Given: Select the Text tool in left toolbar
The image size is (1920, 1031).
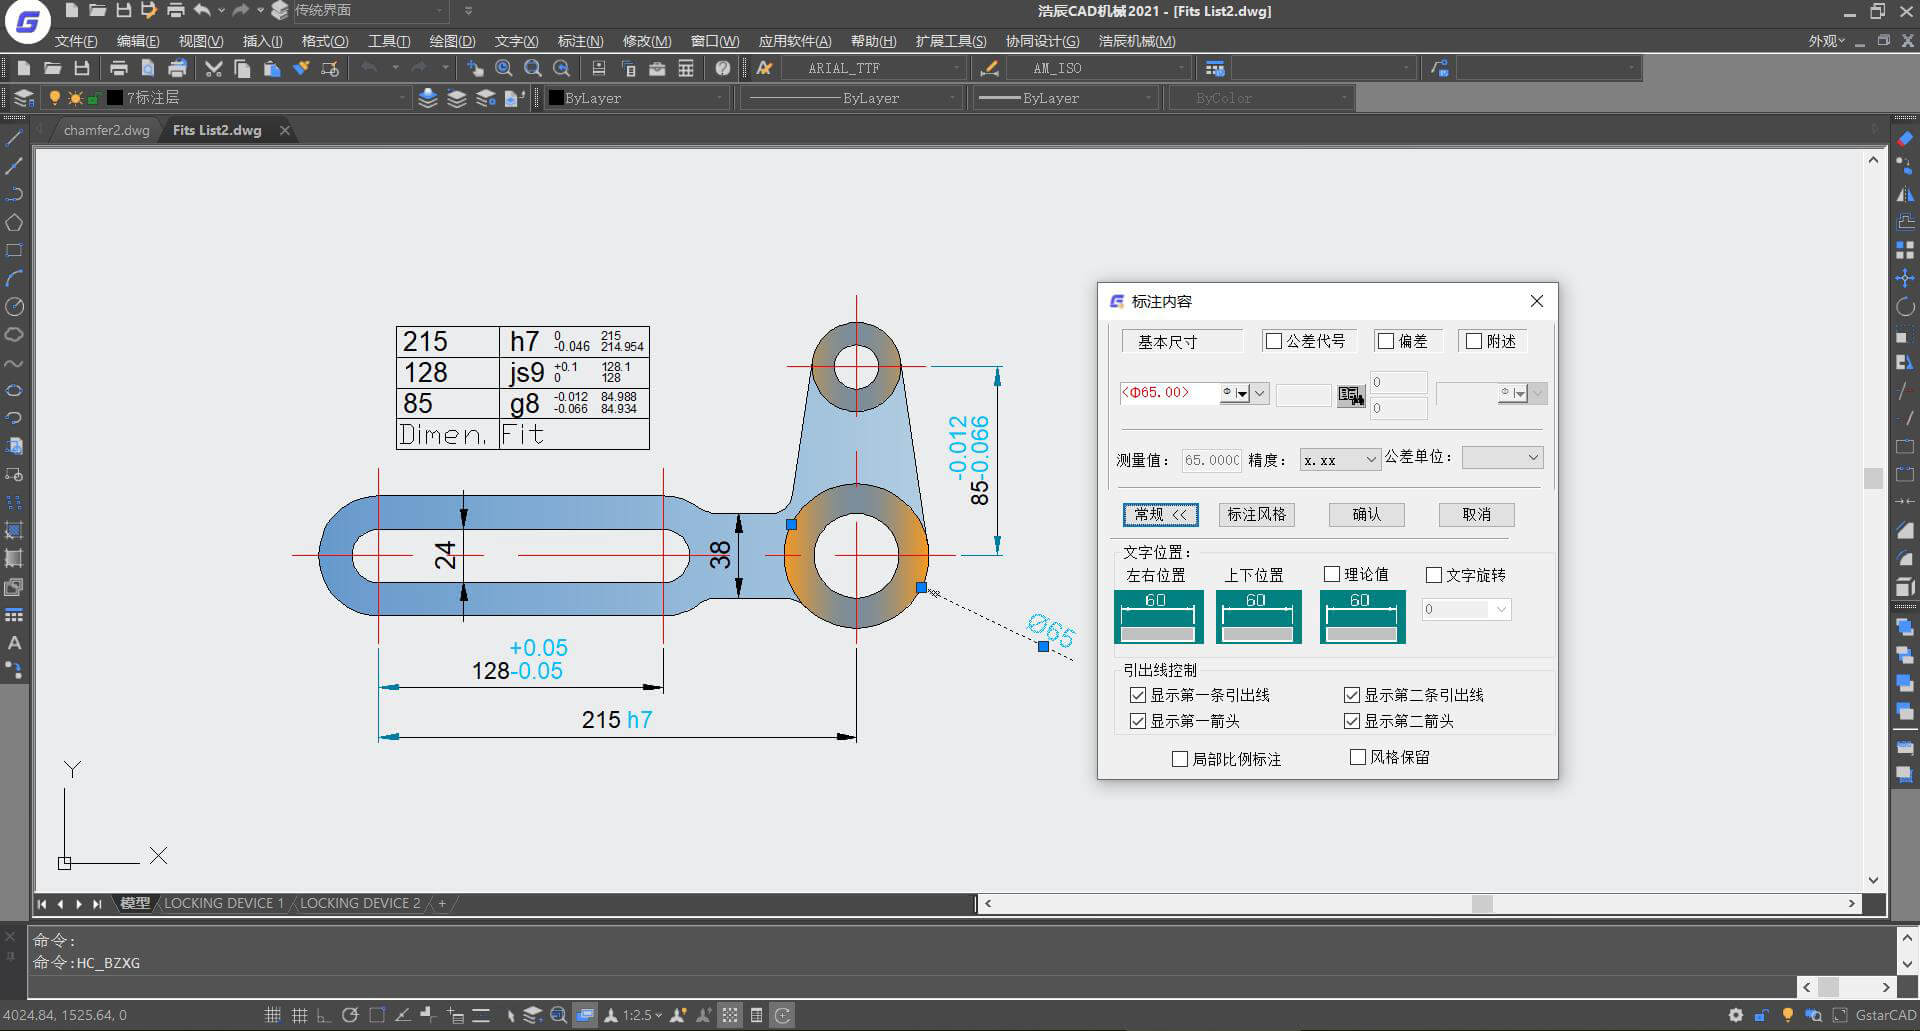Looking at the screenshot, I should [14, 643].
